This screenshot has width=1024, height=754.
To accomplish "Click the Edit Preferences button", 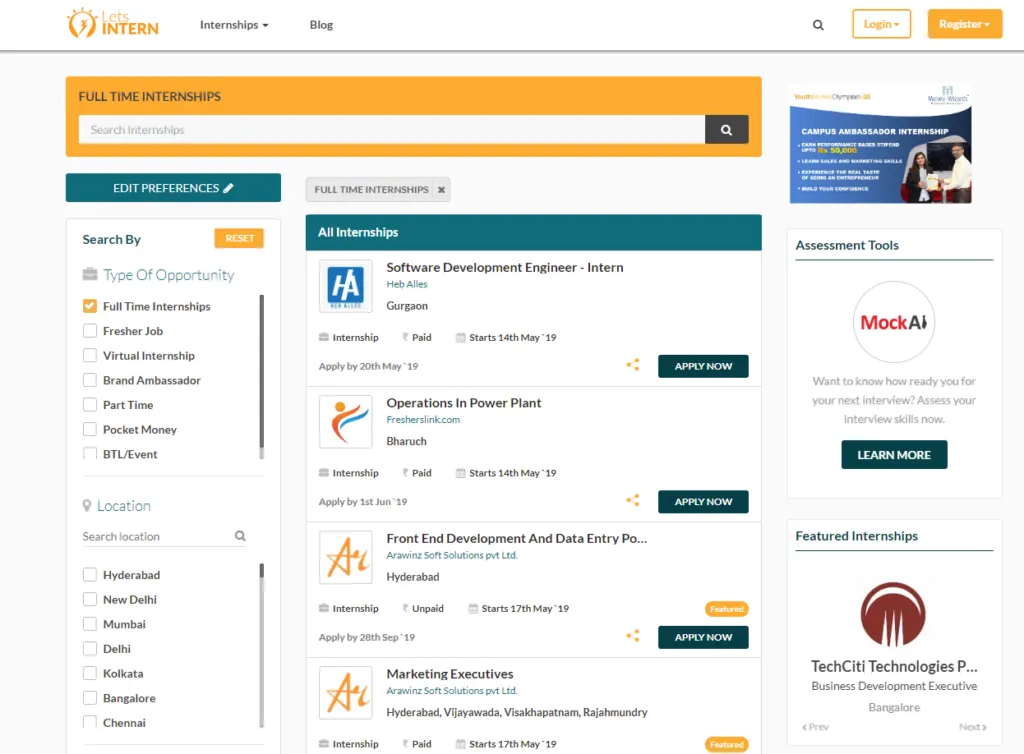I will click(x=173, y=188).
